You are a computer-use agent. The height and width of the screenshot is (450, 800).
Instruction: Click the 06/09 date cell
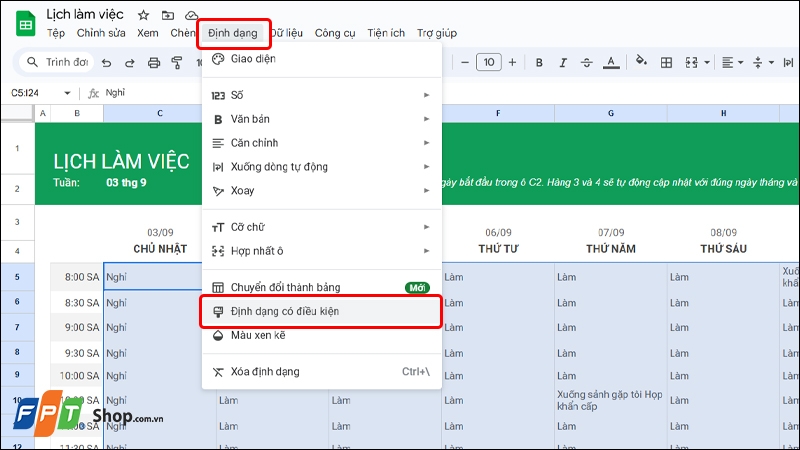click(498, 233)
